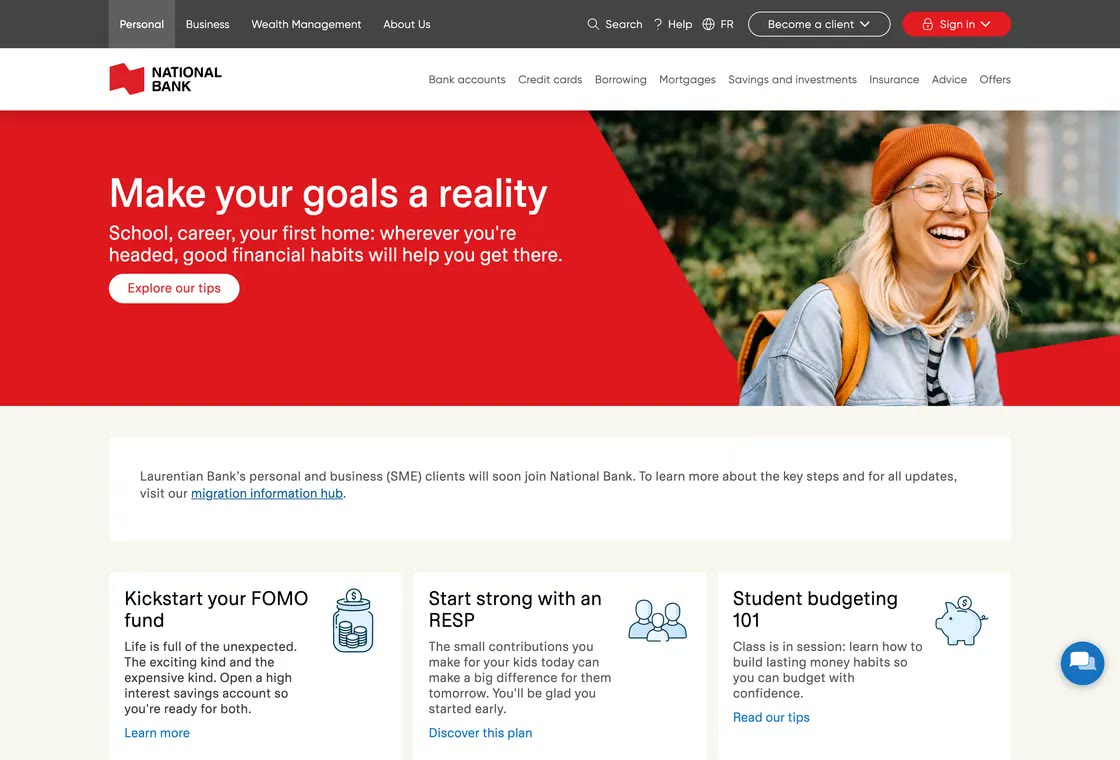
Task: Click the globe language icon
Action: point(709,24)
